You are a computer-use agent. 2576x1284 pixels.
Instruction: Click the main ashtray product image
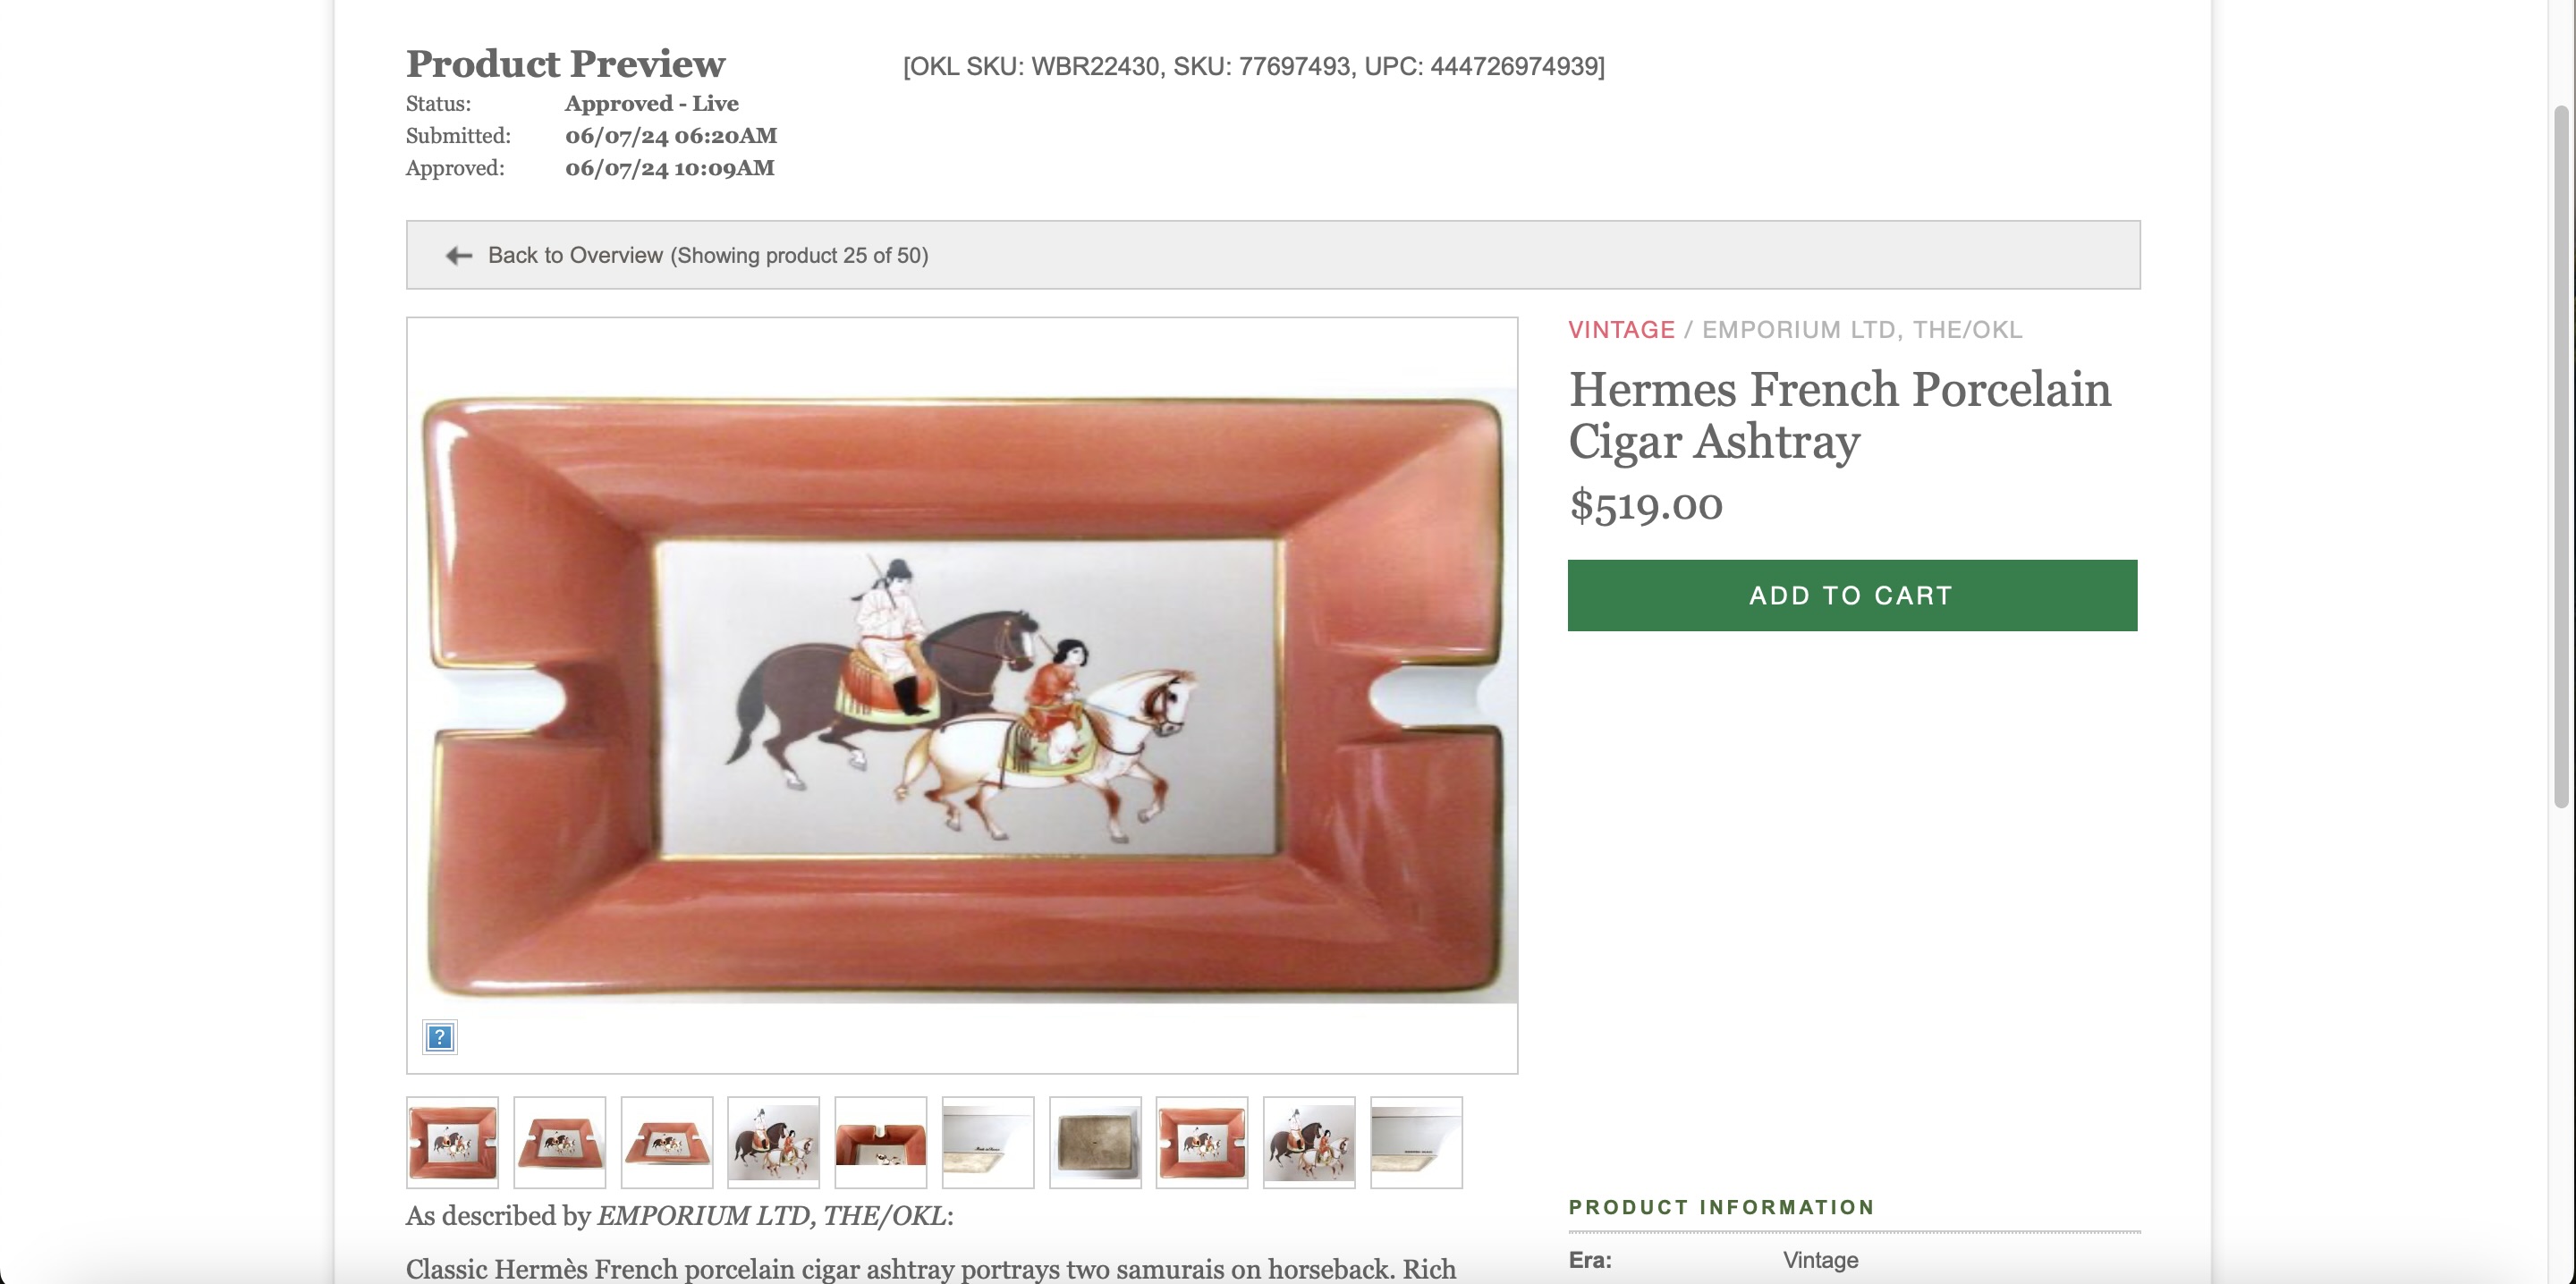962,698
